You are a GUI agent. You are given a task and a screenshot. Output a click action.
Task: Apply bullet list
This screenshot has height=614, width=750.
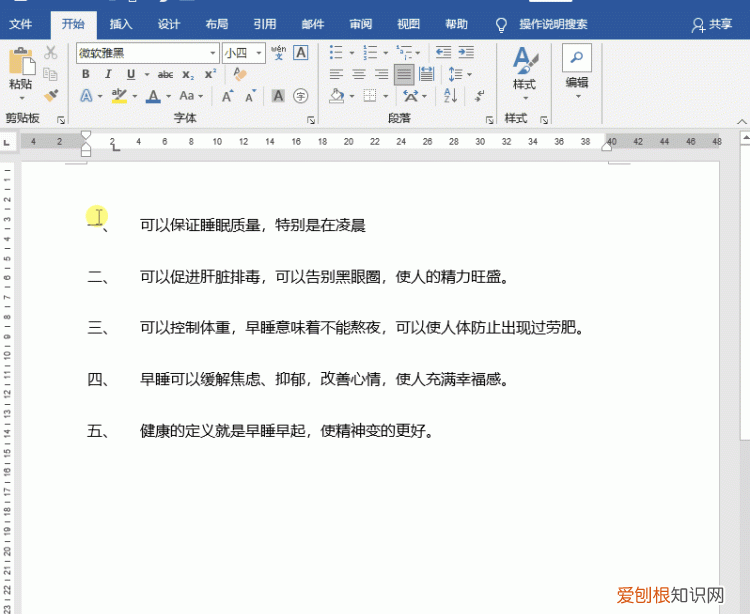click(336, 53)
